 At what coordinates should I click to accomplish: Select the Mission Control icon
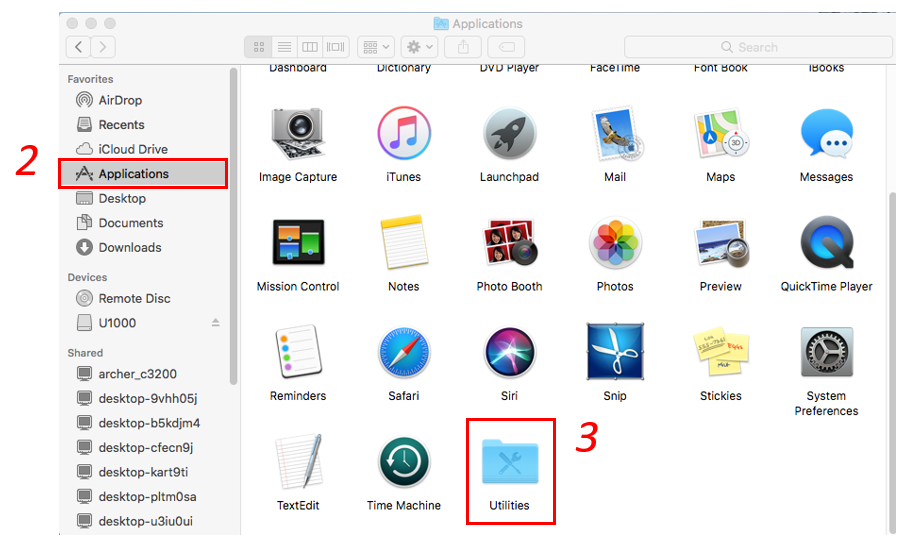(x=298, y=242)
